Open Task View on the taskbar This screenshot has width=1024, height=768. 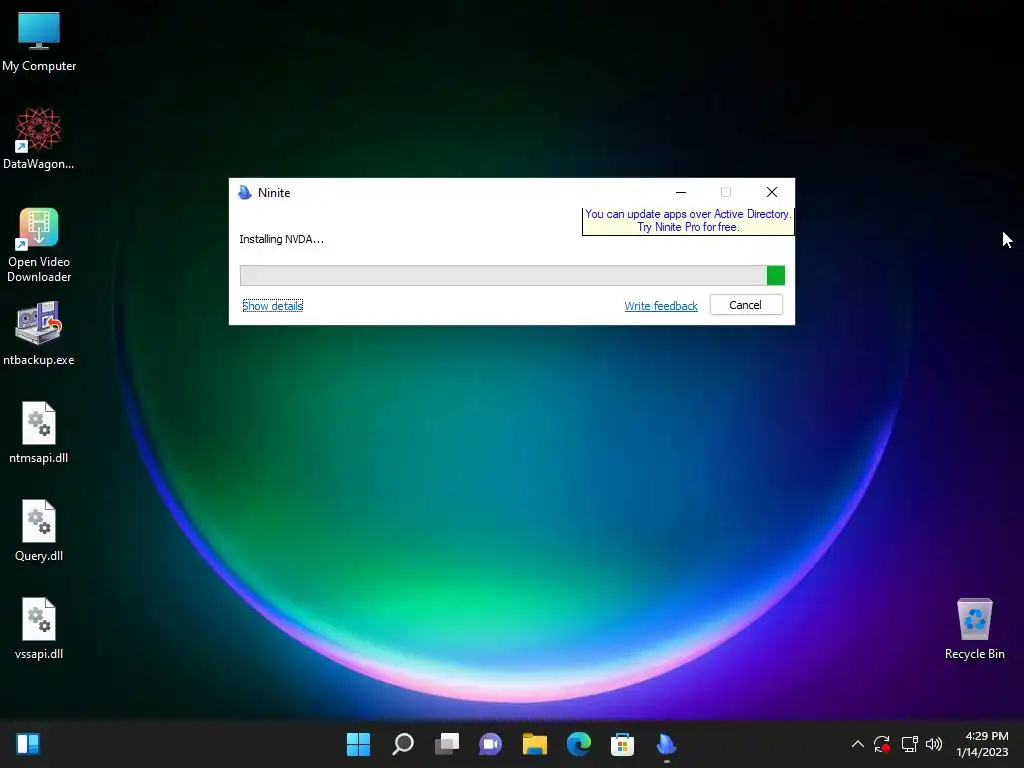click(447, 744)
